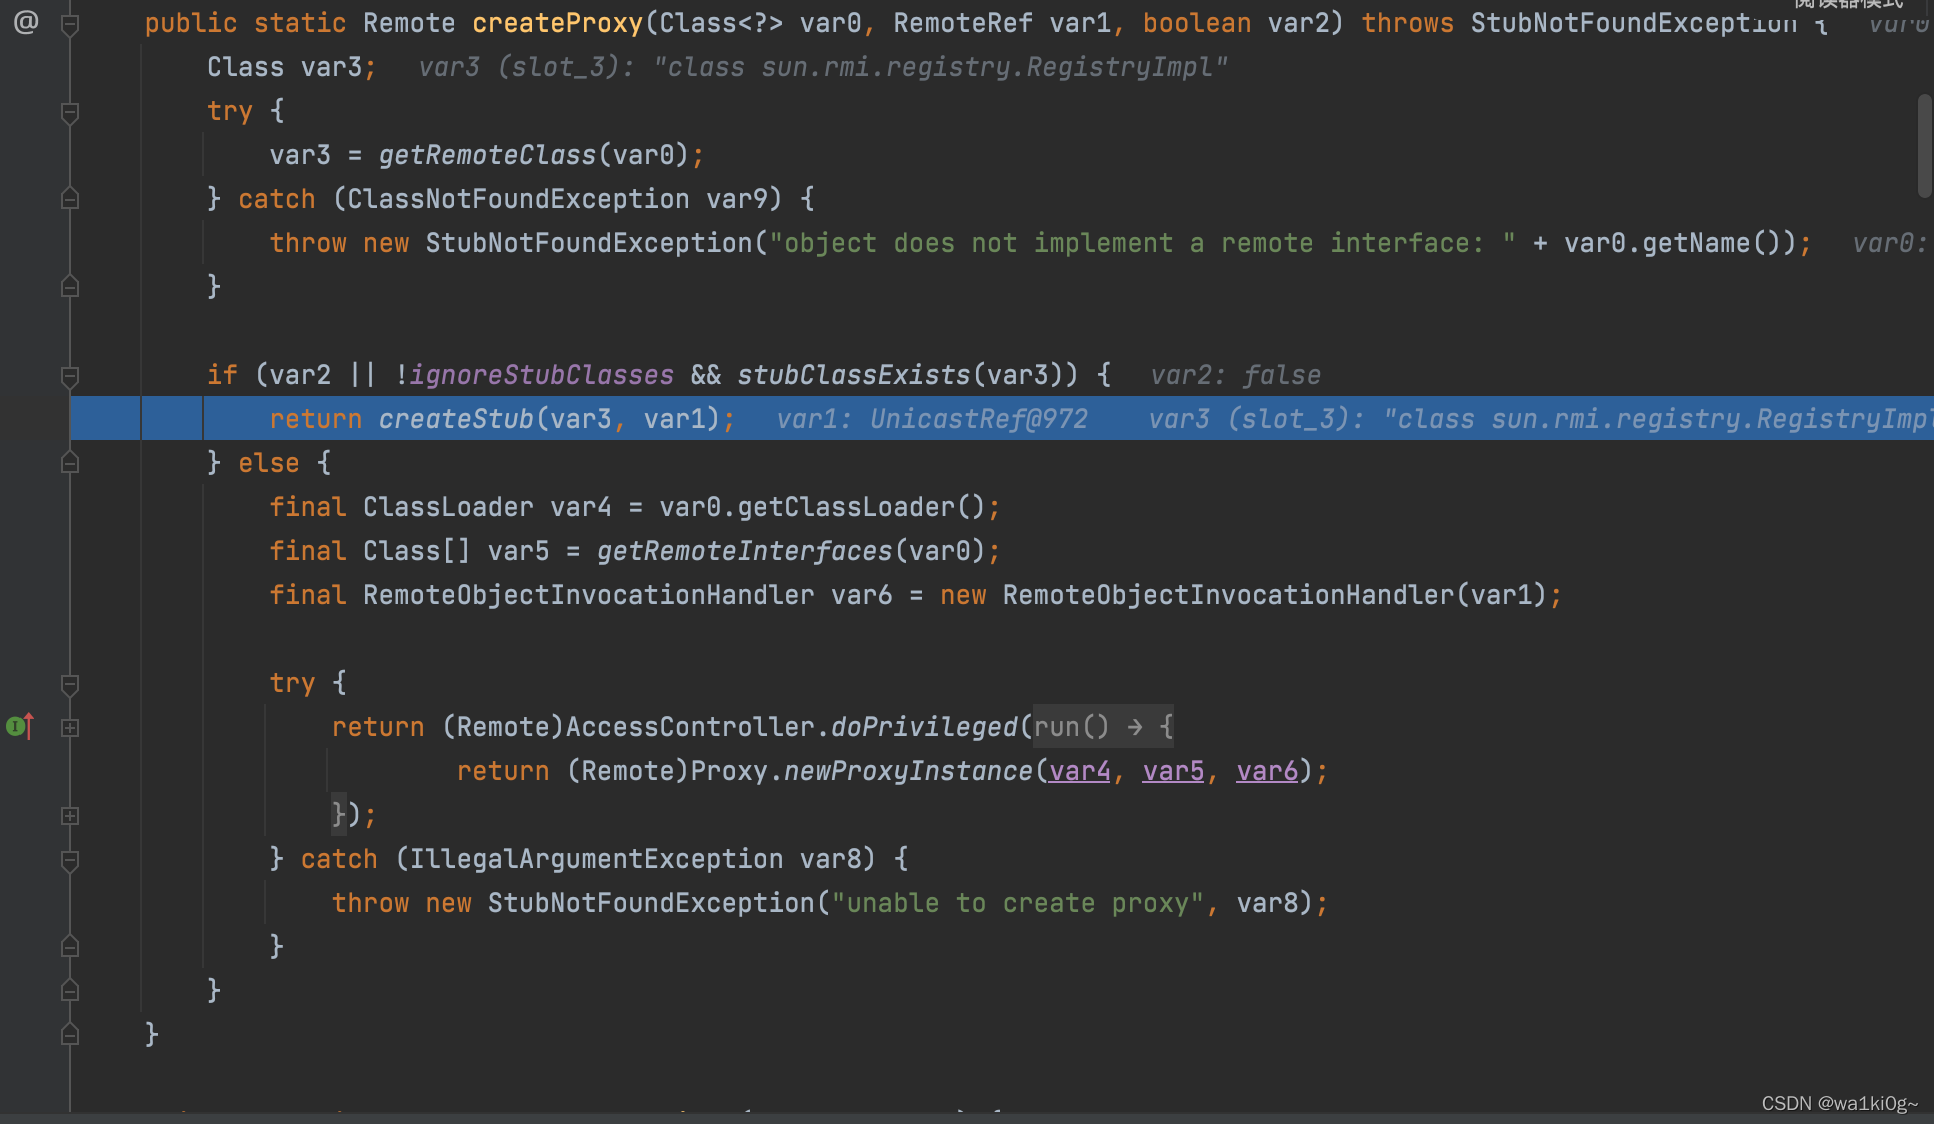Screen dimensions: 1934x1124
Task: Collapse the createProxy method fold marker
Action: 70,25
